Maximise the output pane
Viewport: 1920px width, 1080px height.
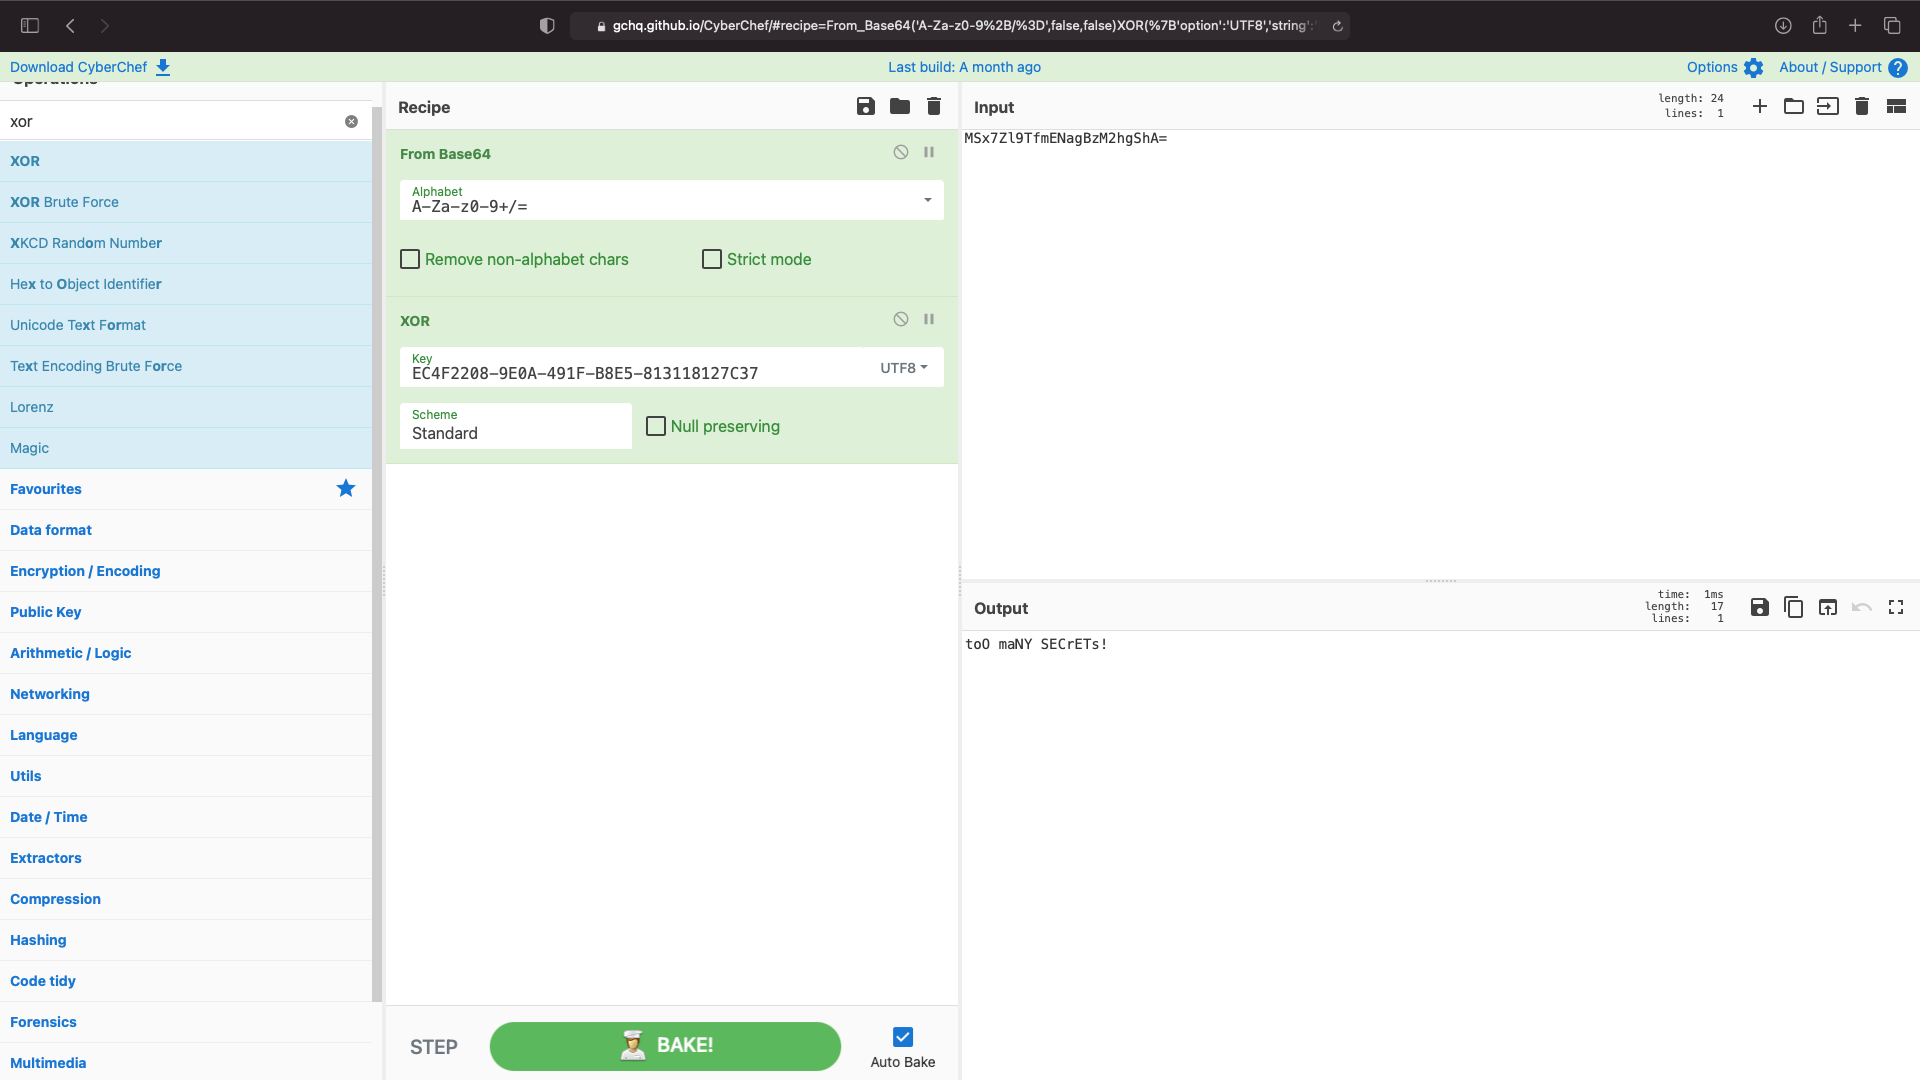[x=1896, y=607]
